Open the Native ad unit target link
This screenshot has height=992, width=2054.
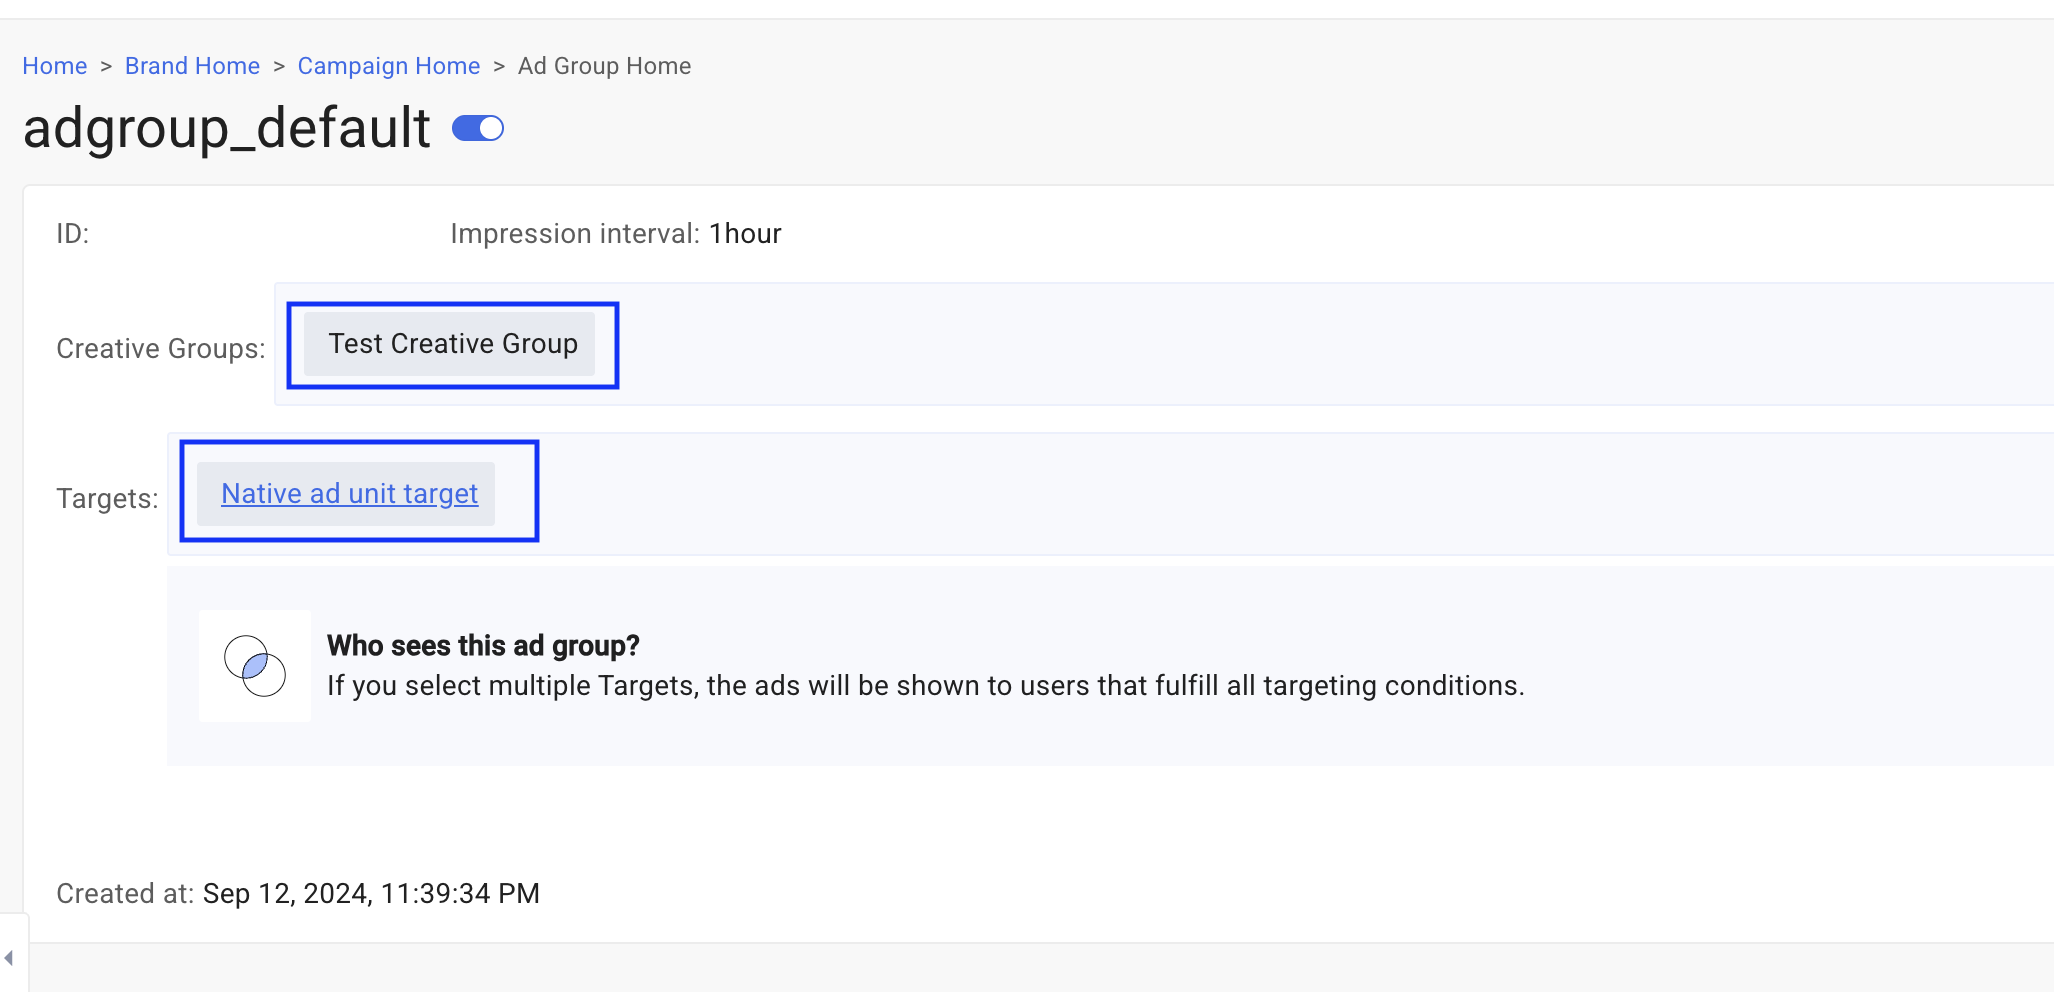349,494
